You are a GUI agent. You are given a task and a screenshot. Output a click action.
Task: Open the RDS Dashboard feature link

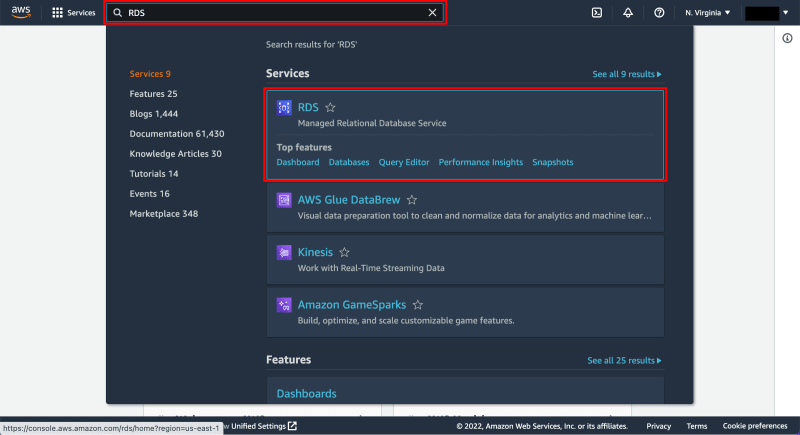tap(298, 162)
